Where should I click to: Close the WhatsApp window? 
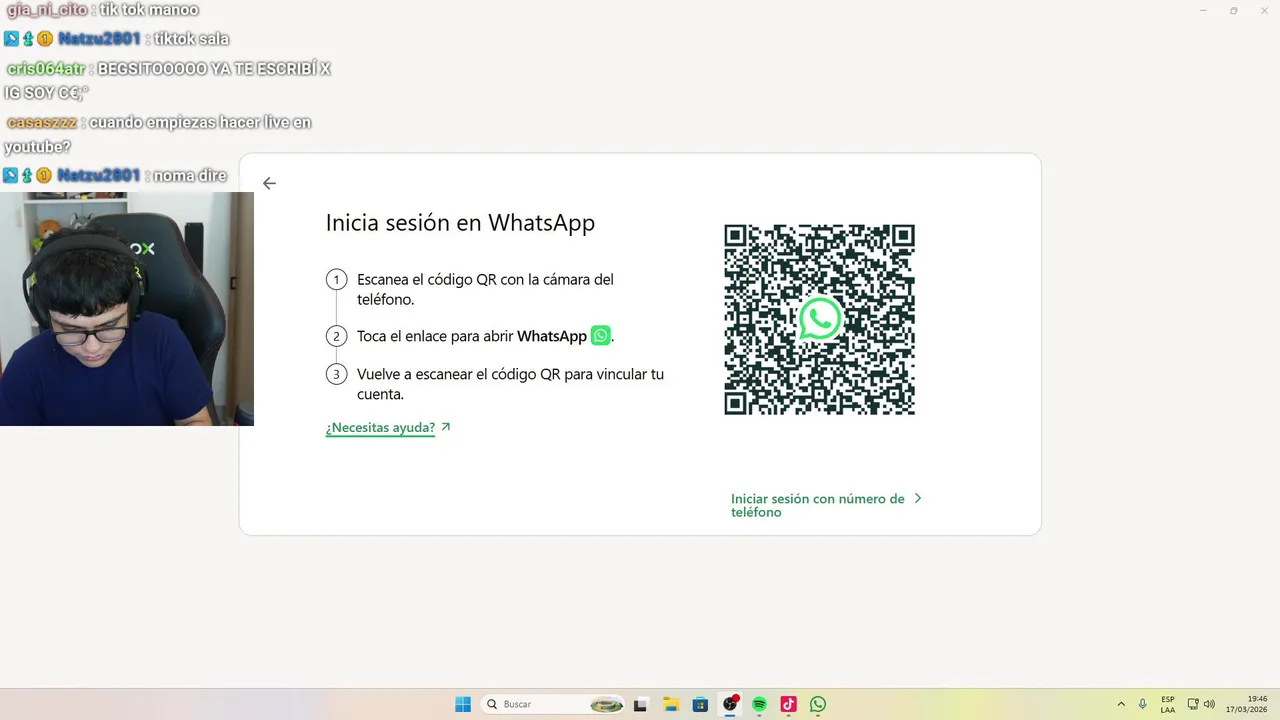point(1263,10)
